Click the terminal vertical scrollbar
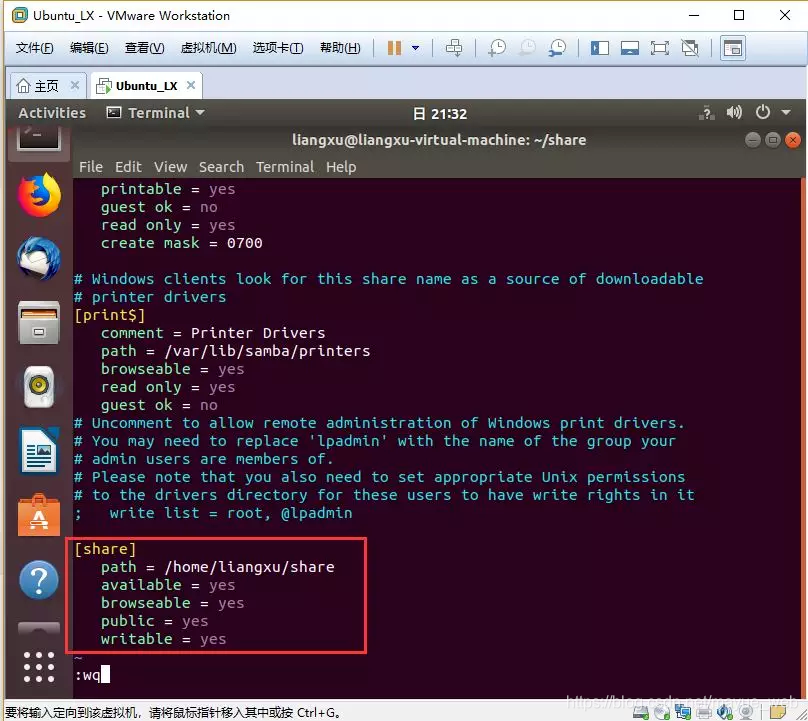 click(x=802, y=438)
